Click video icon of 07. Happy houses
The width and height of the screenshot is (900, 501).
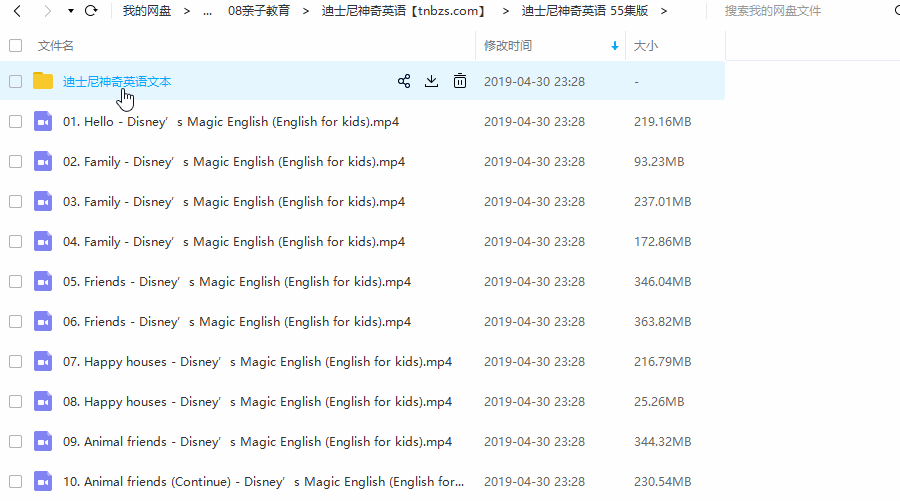pos(43,362)
